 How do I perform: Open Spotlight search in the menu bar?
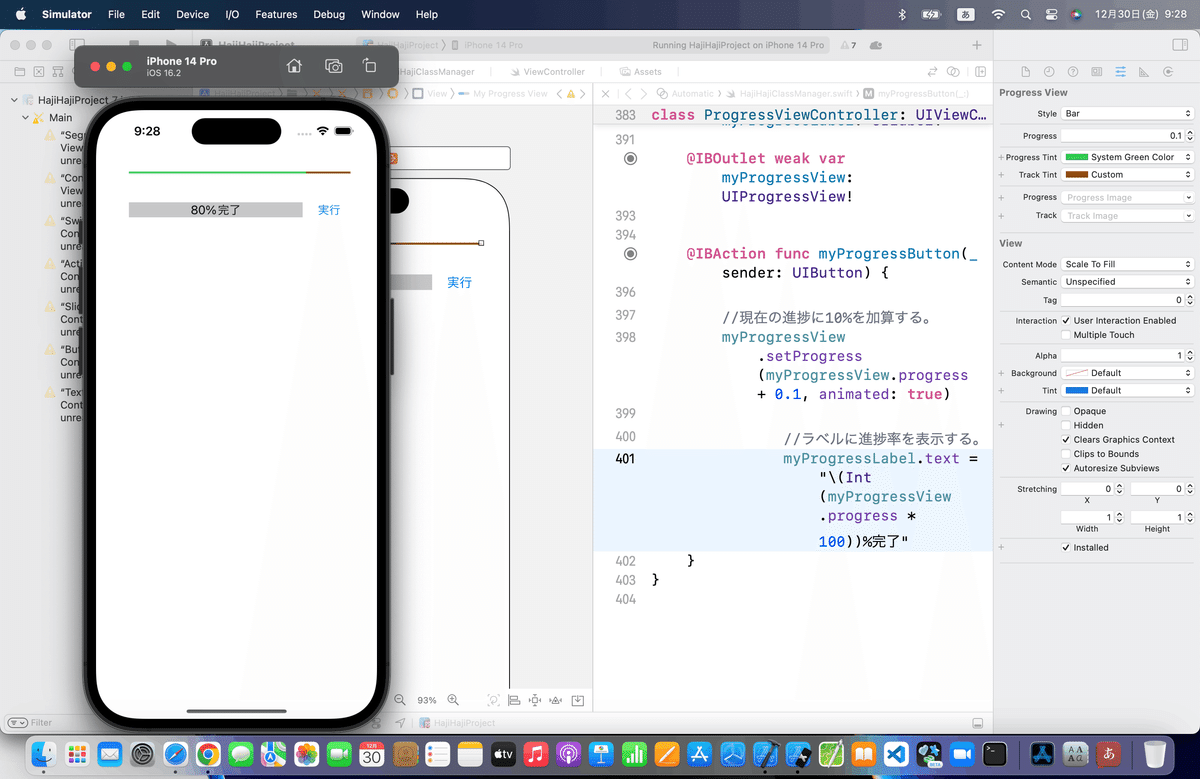[1024, 15]
